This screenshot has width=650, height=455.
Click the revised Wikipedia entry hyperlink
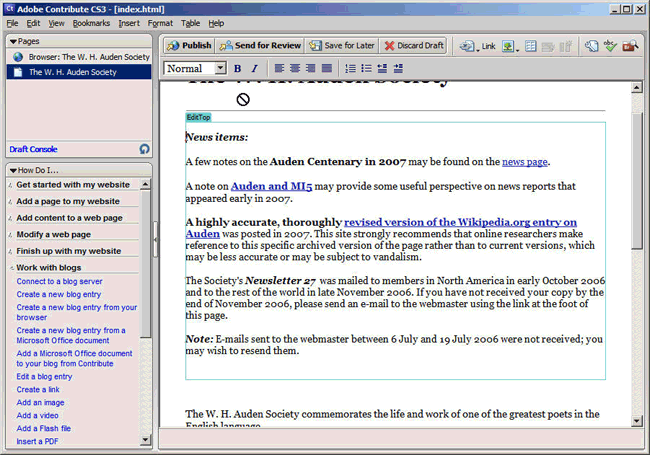460,222
